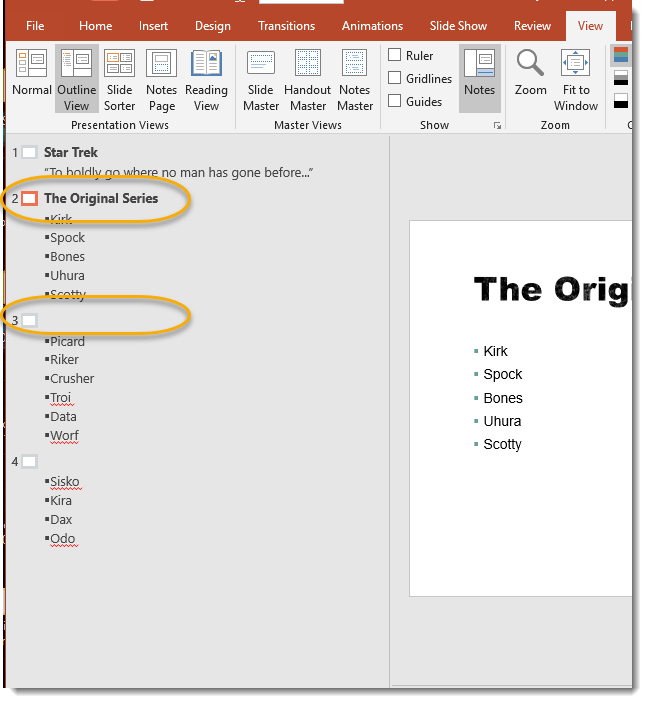
Task: Open the Animations tab
Action: coord(372,26)
